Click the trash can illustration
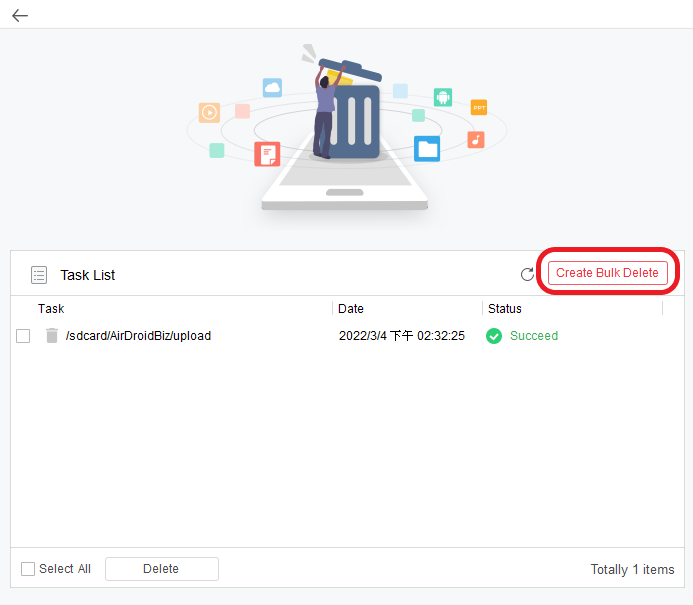 point(349,110)
